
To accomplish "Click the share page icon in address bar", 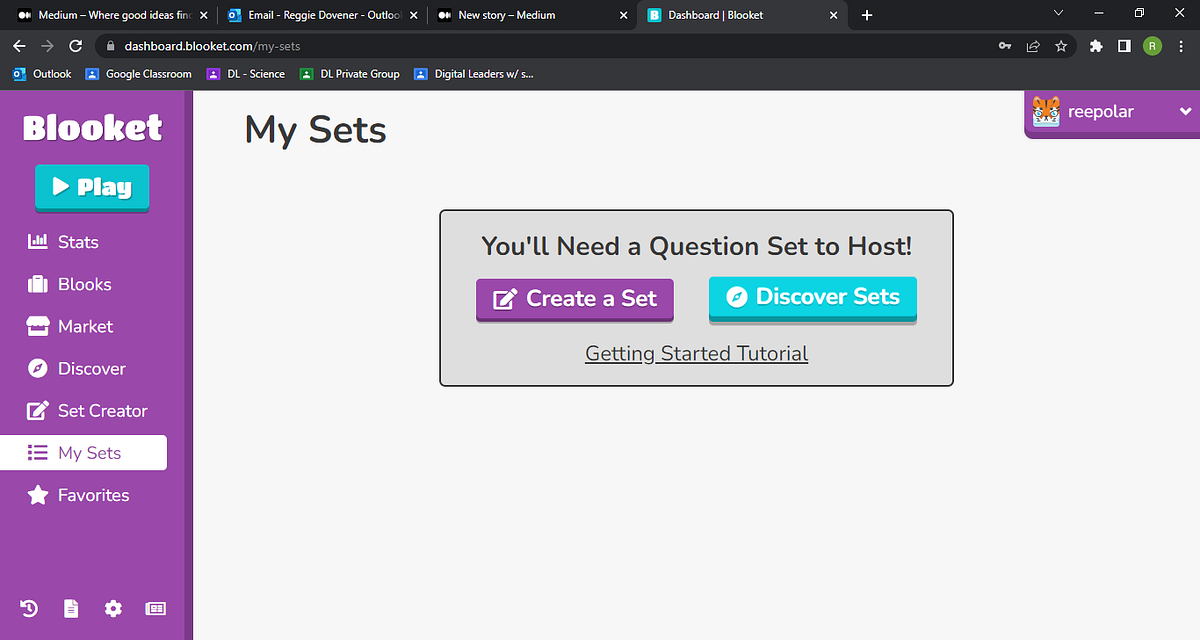I will tap(1033, 46).
